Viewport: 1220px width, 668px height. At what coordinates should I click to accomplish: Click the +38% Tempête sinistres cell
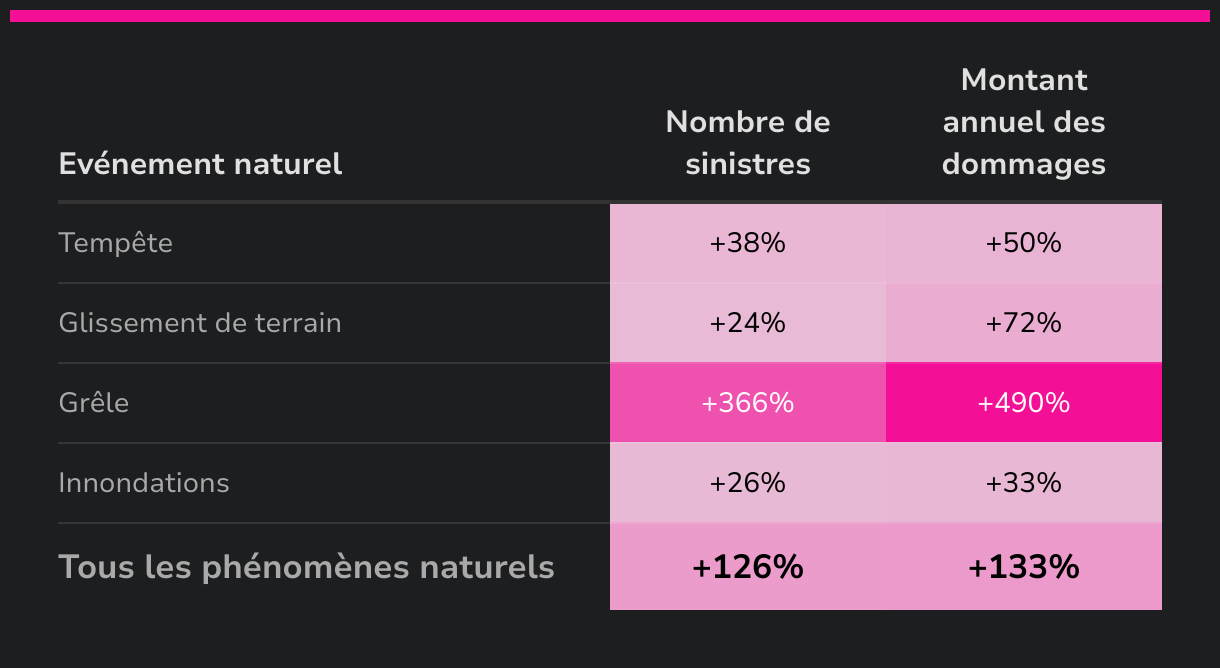[x=747, y=243]
